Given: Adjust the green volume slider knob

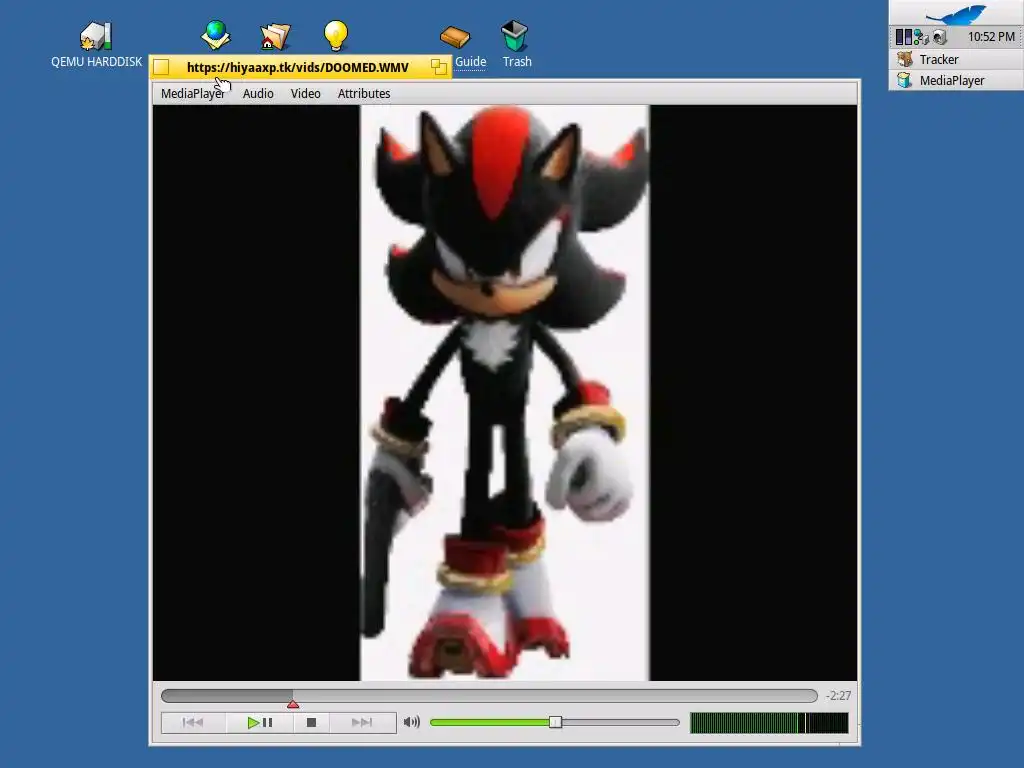Looking at the screenshot, I should [555, 722].
